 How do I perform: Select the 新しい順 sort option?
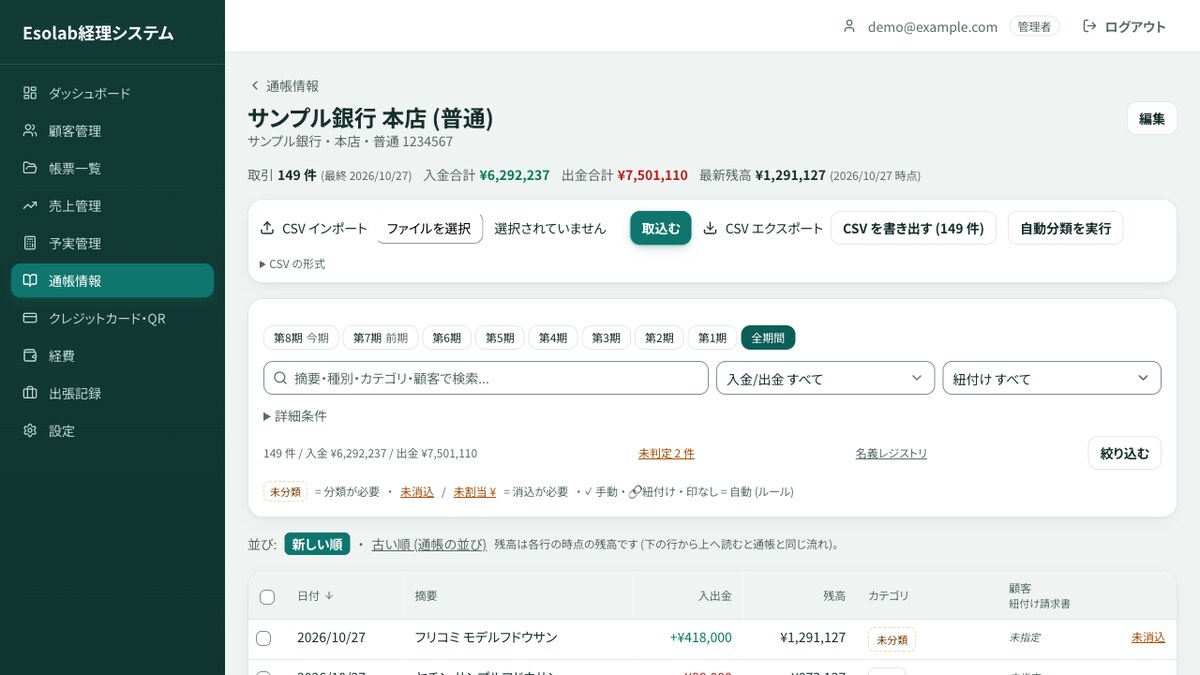(x=317, y=544)
